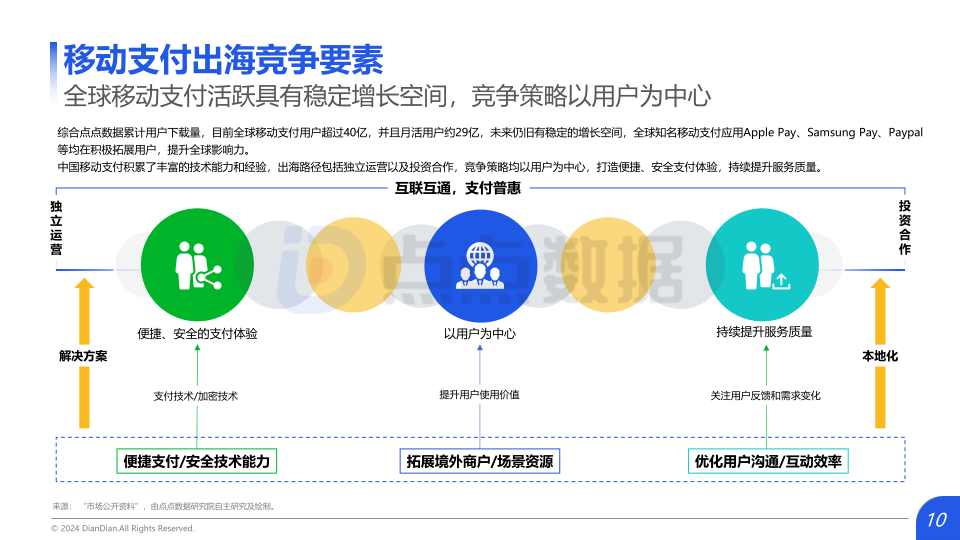960x540 pixels.
Task: Click the subtitle beginning 全球移动支付活跃
Action: (x=387, y=96)
